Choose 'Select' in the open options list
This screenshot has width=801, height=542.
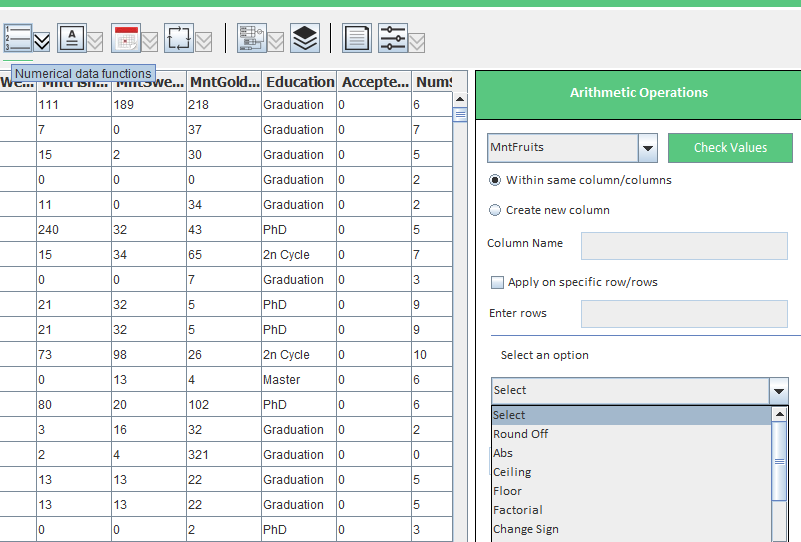631,415
